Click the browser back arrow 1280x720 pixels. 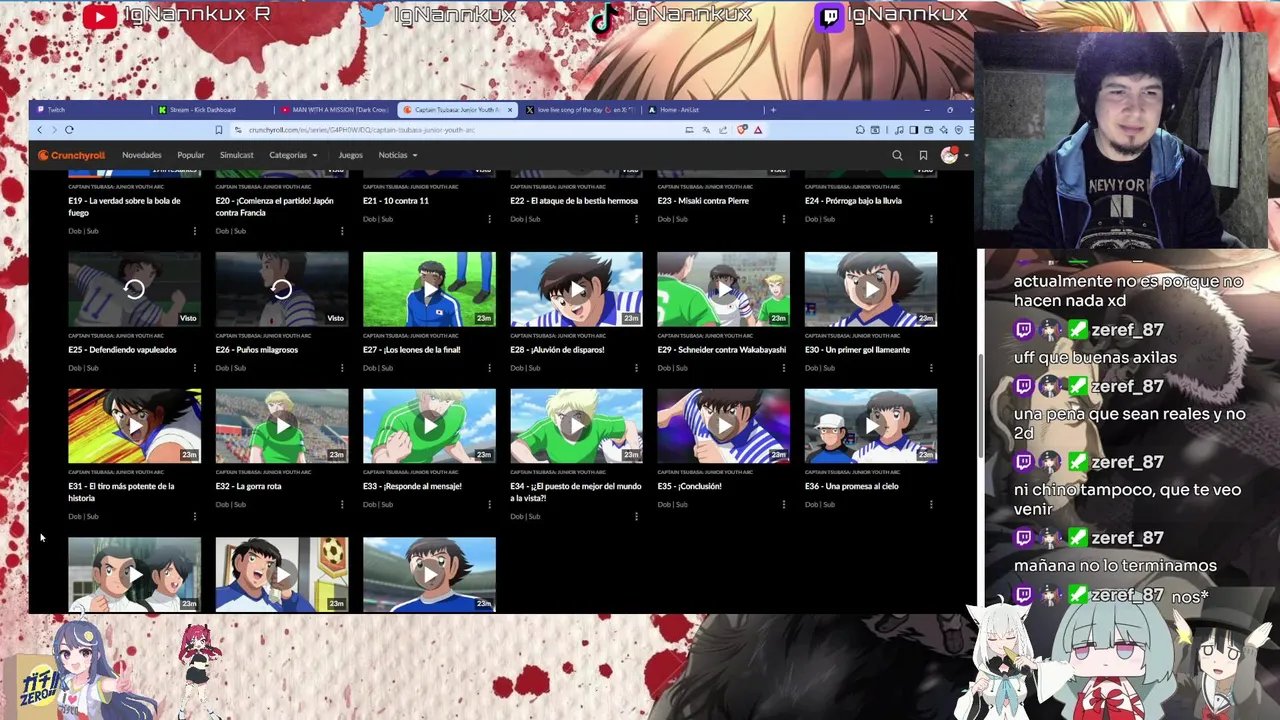tap(40, 130)
